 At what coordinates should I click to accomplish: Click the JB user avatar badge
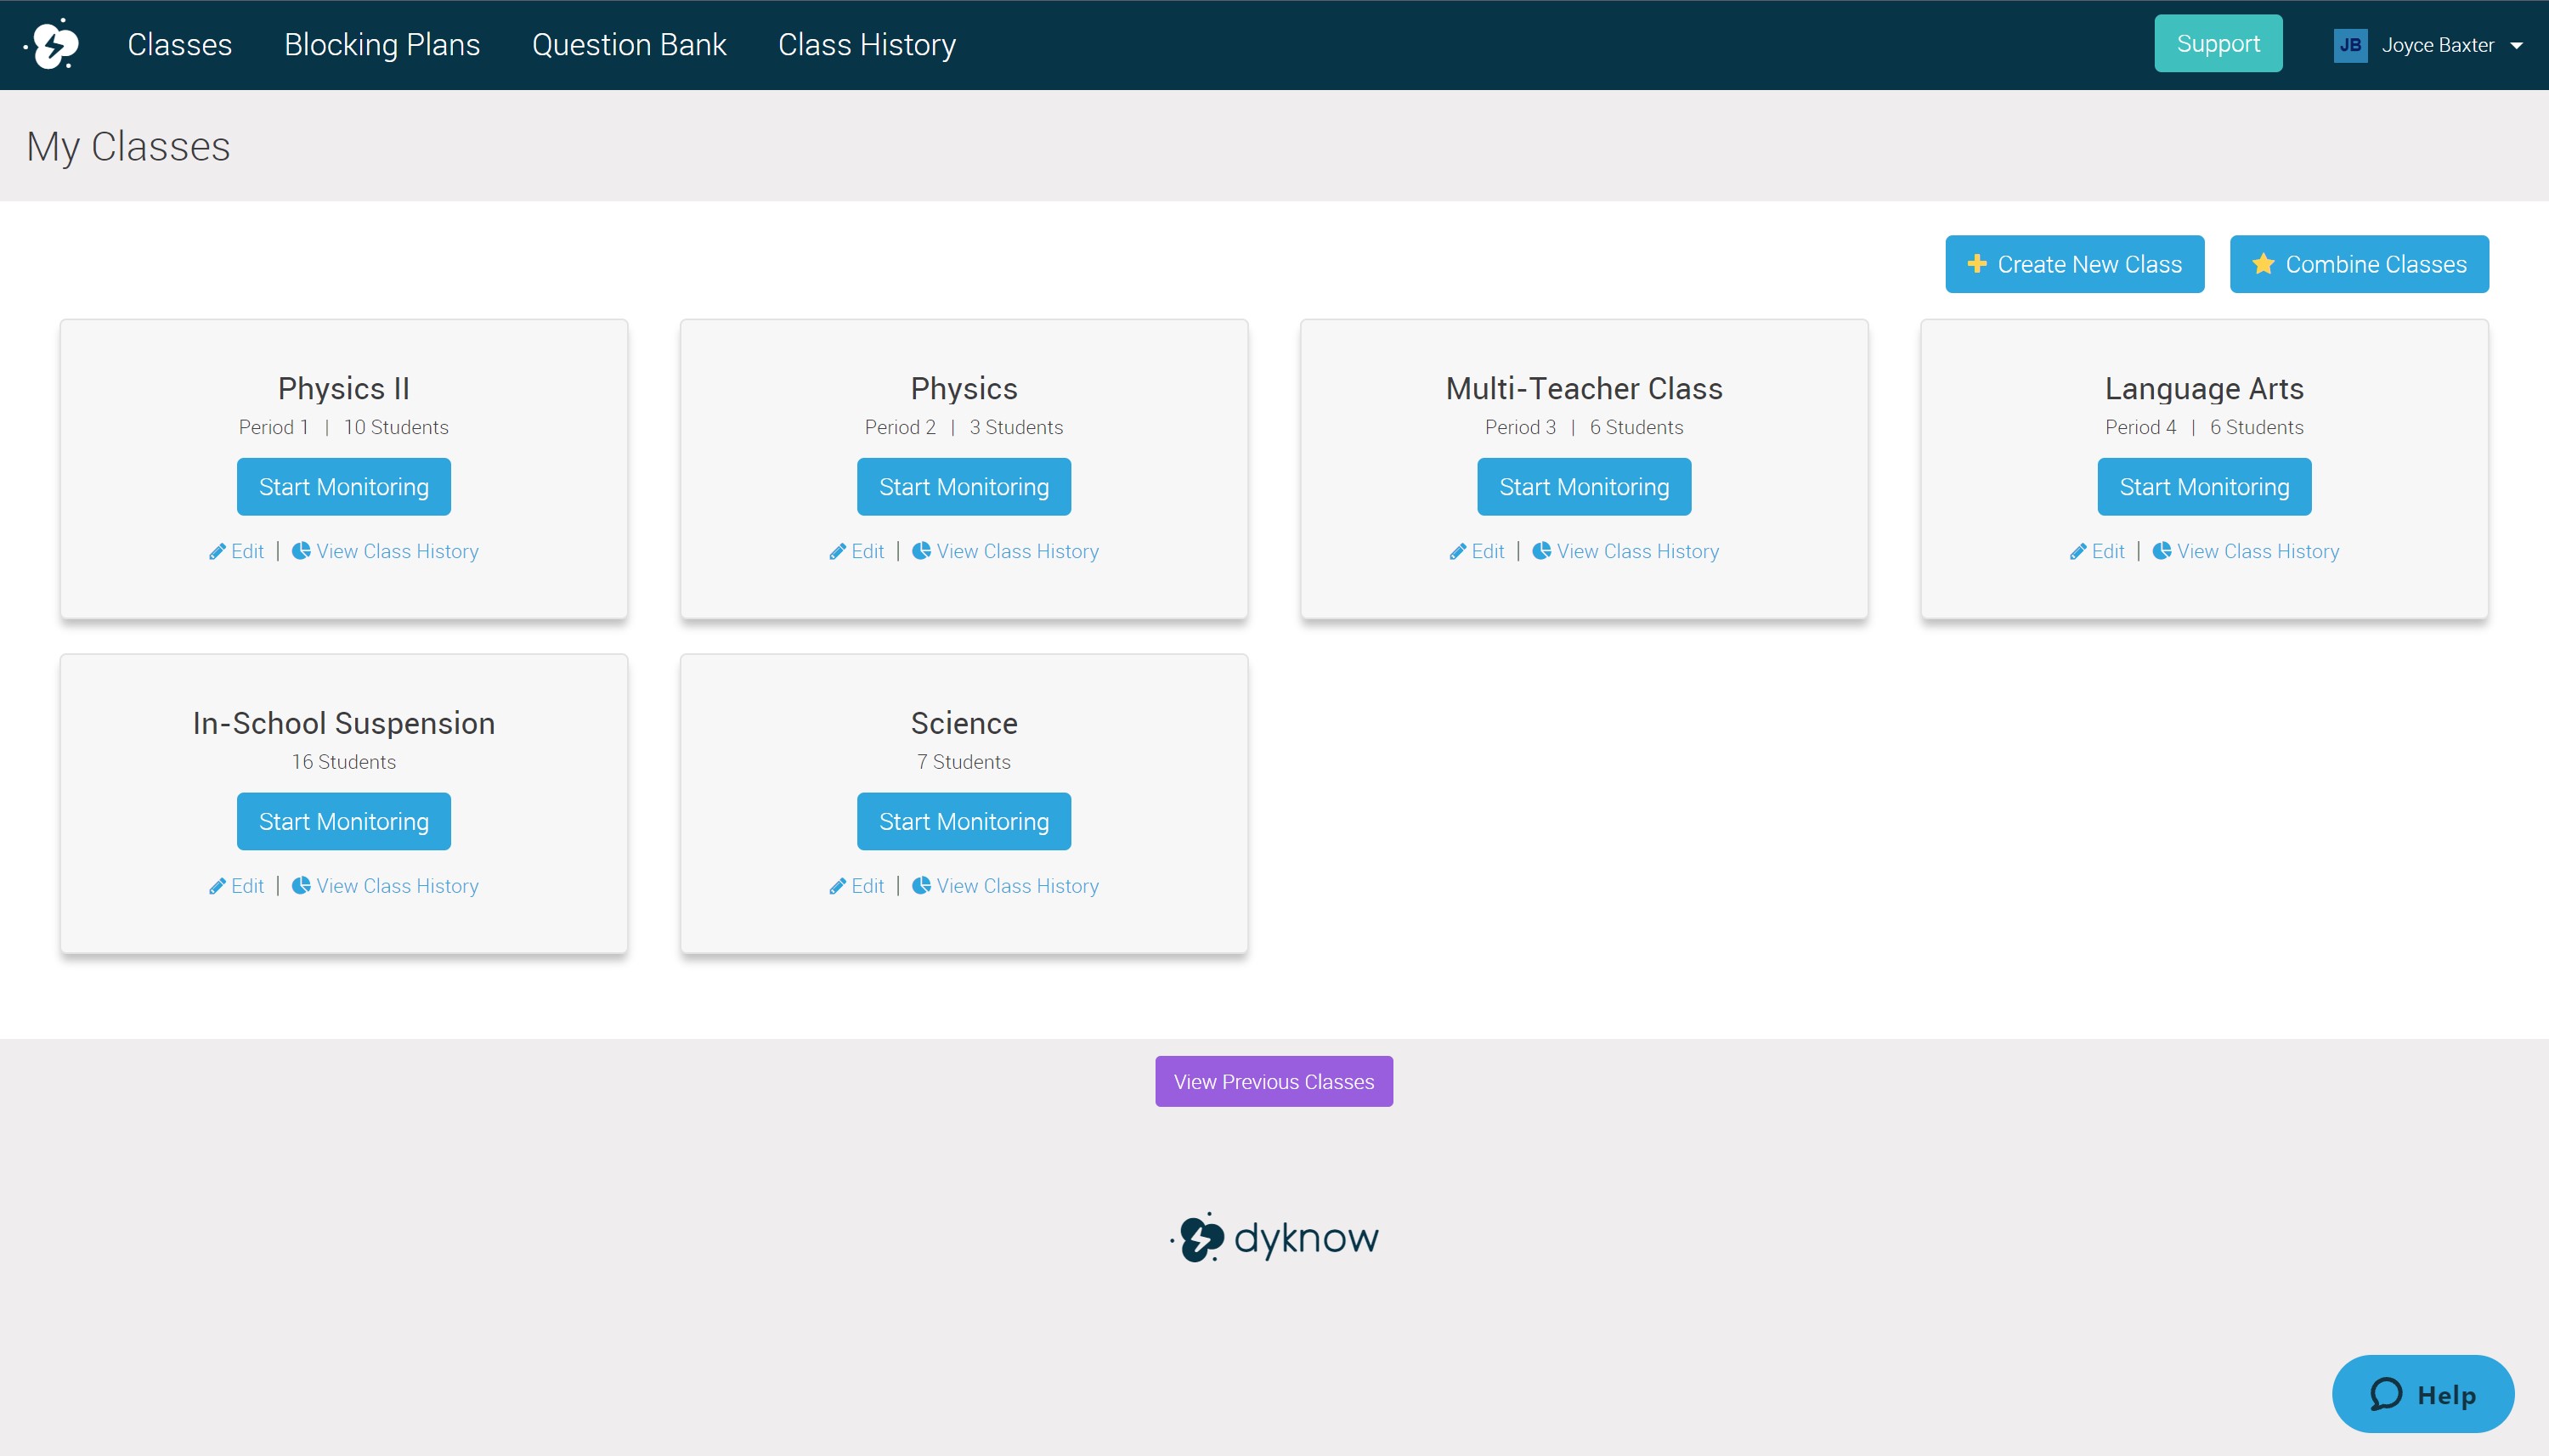click(2350, 45)
